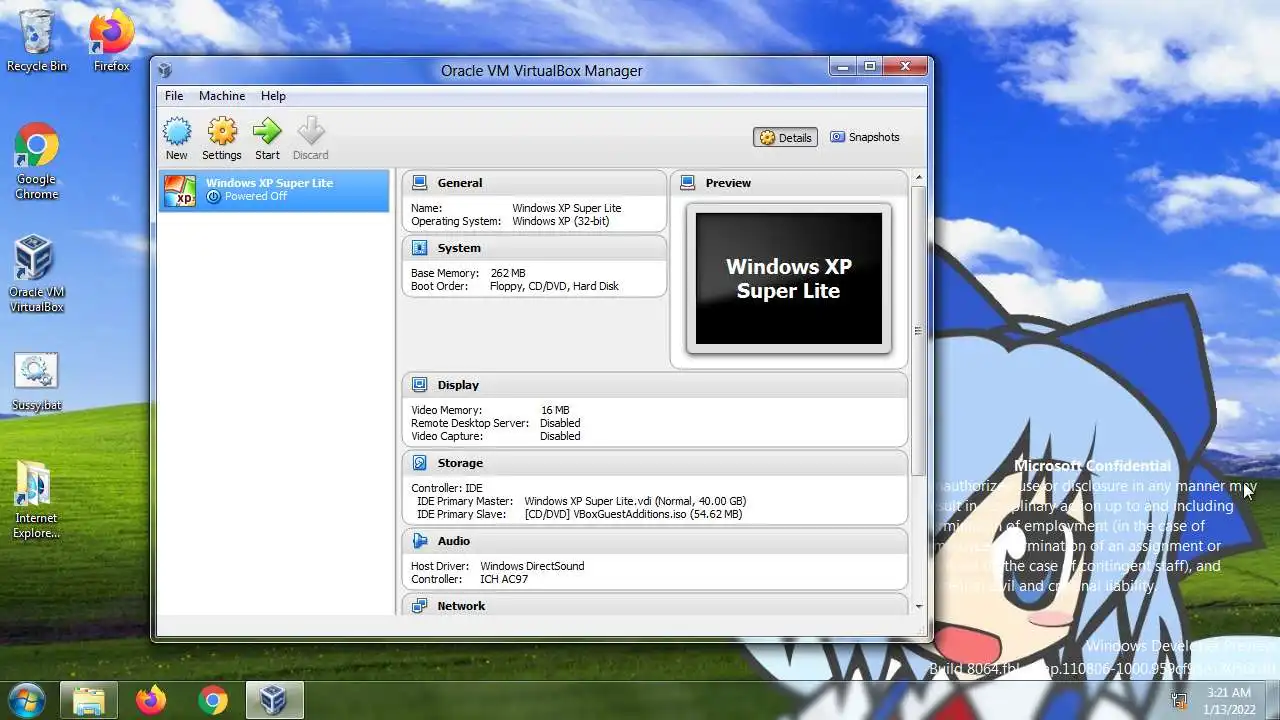Click the Display section header
Image resolution: width=1280 pixels, height=720 pixels.
click(x=655, y=385)
